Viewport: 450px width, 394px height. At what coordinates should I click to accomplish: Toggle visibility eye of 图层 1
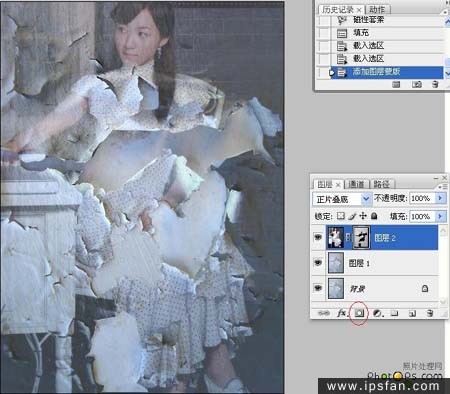click(x=318, y=263)
